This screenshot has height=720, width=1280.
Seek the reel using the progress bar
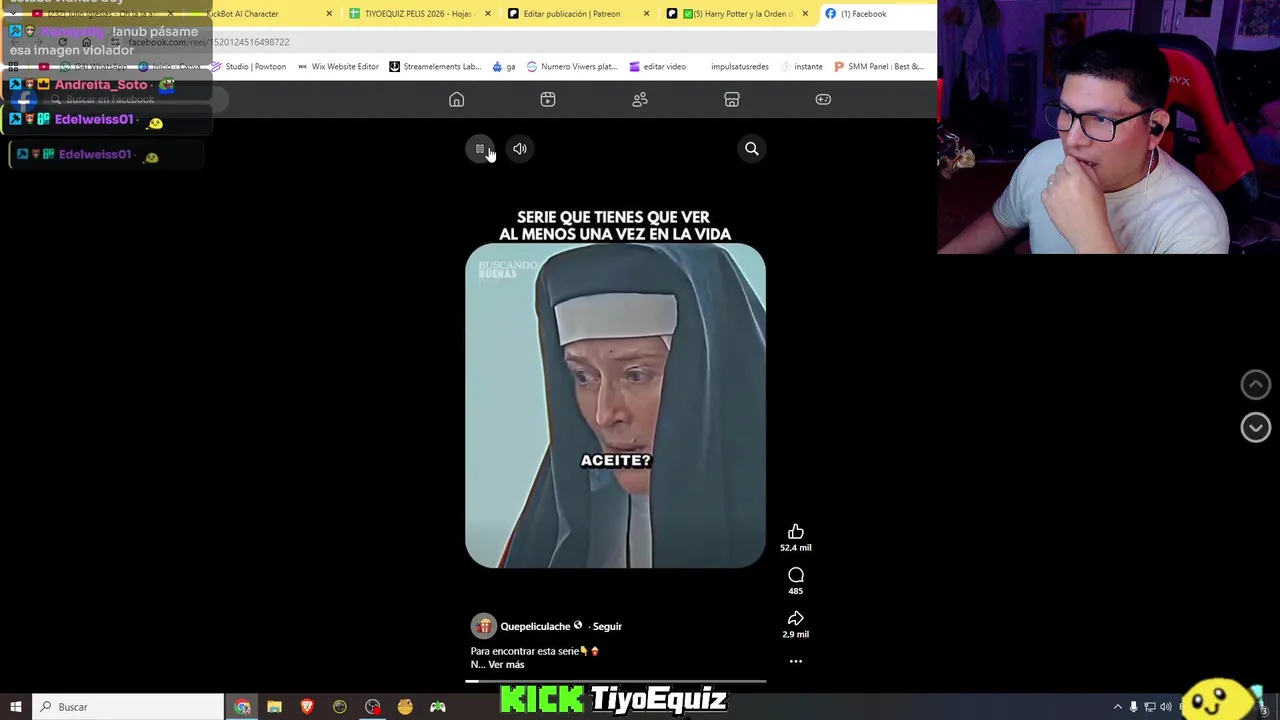616,681
